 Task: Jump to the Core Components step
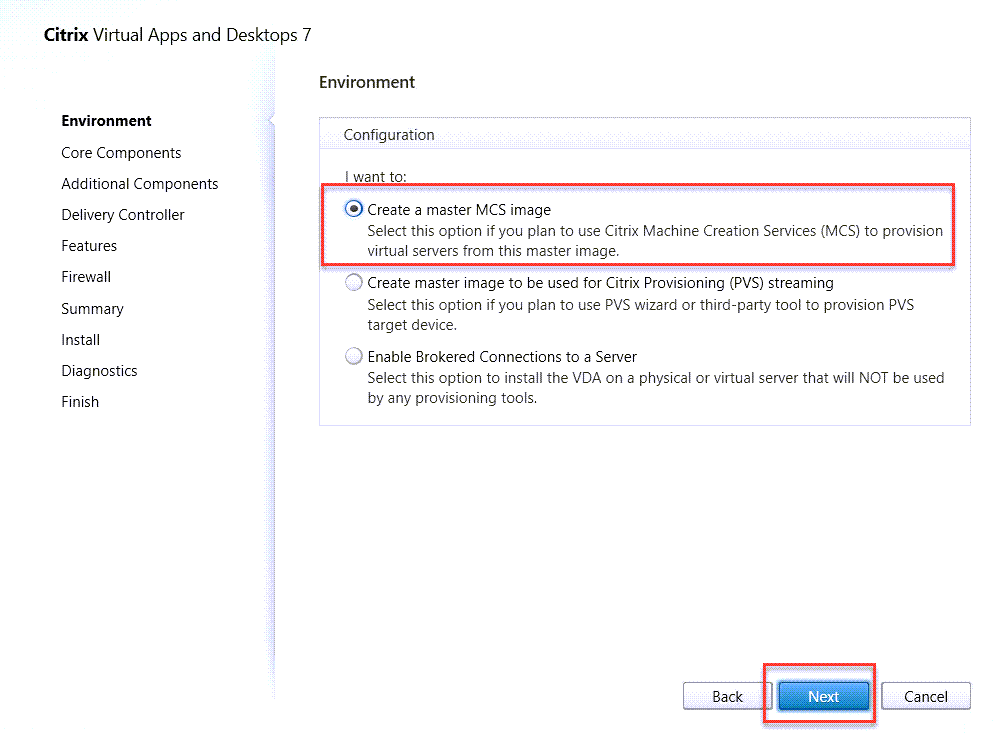[121, 153]
